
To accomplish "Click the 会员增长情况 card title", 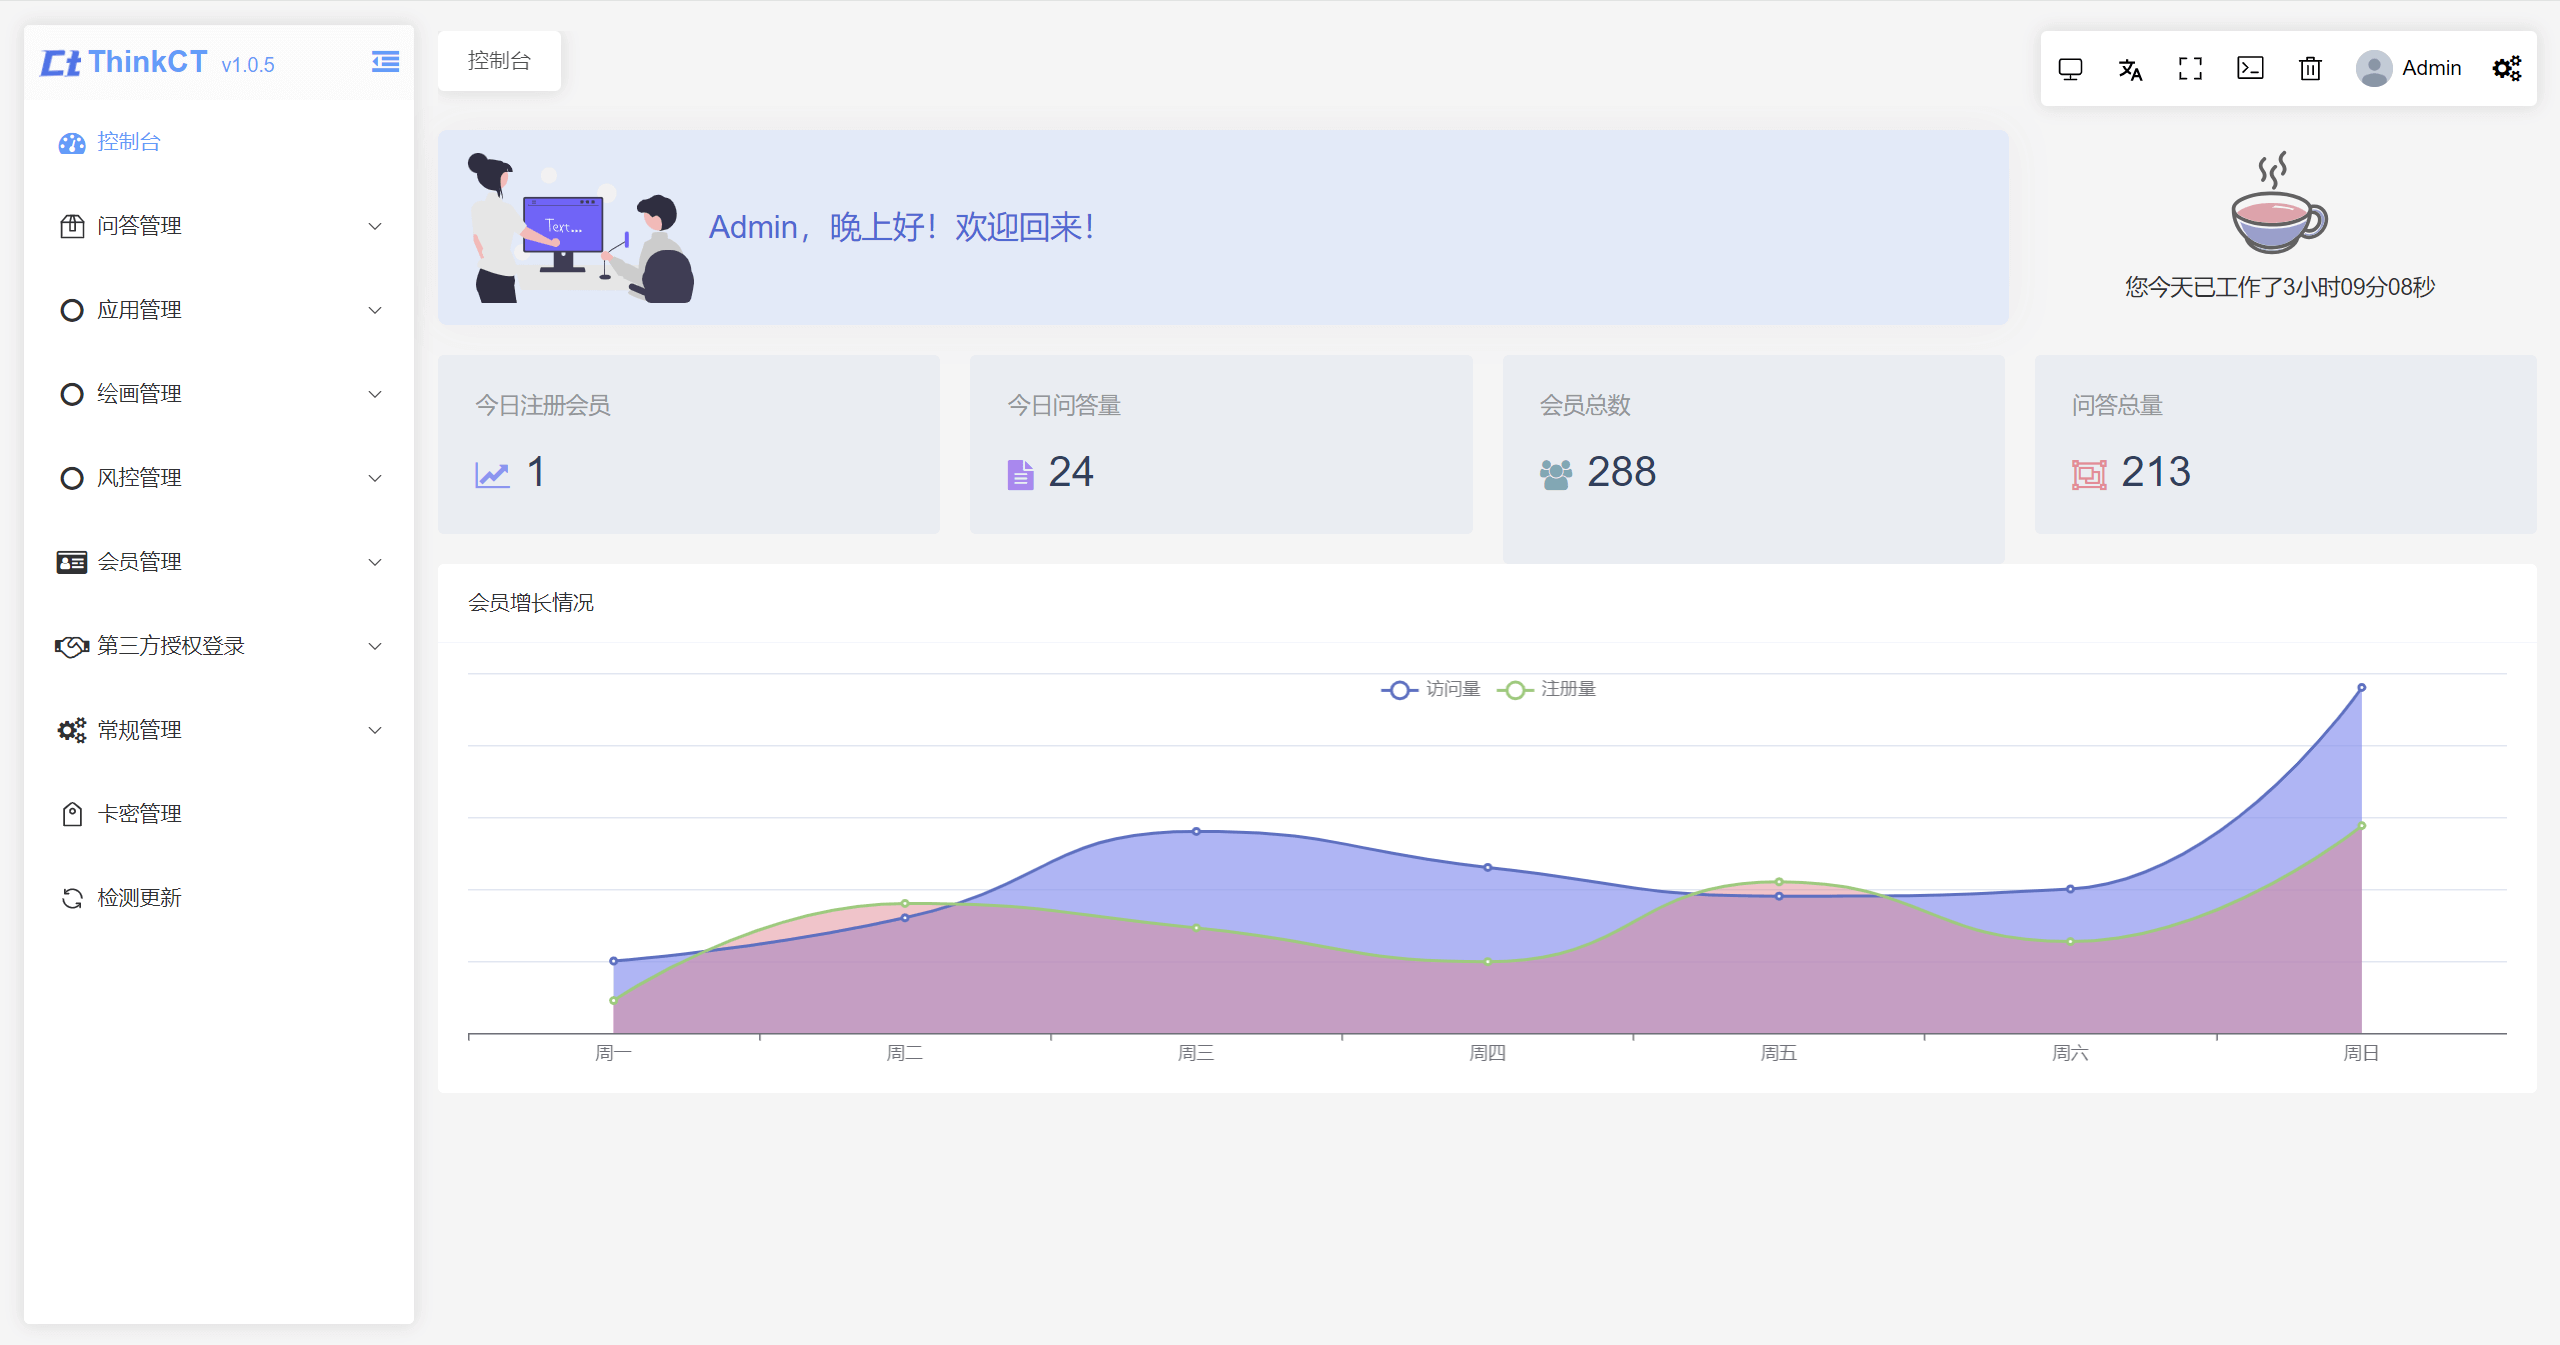I will tap(531, 603).
